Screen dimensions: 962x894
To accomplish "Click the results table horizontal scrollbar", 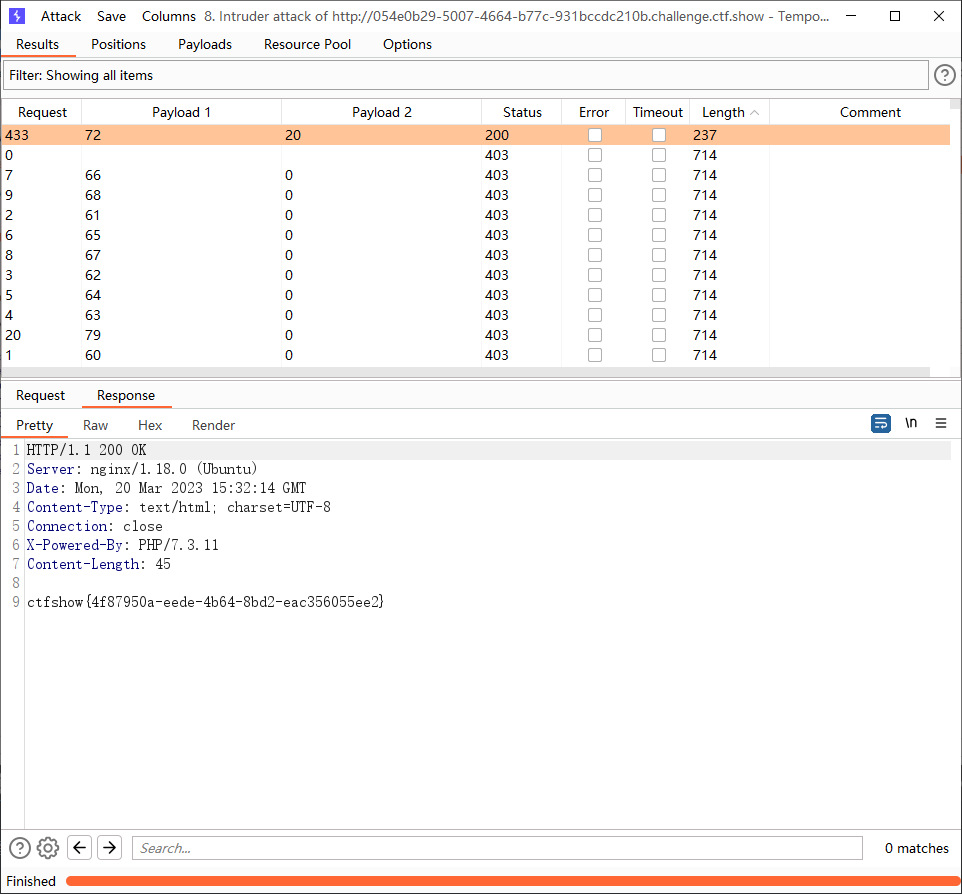I will (466, 372).
